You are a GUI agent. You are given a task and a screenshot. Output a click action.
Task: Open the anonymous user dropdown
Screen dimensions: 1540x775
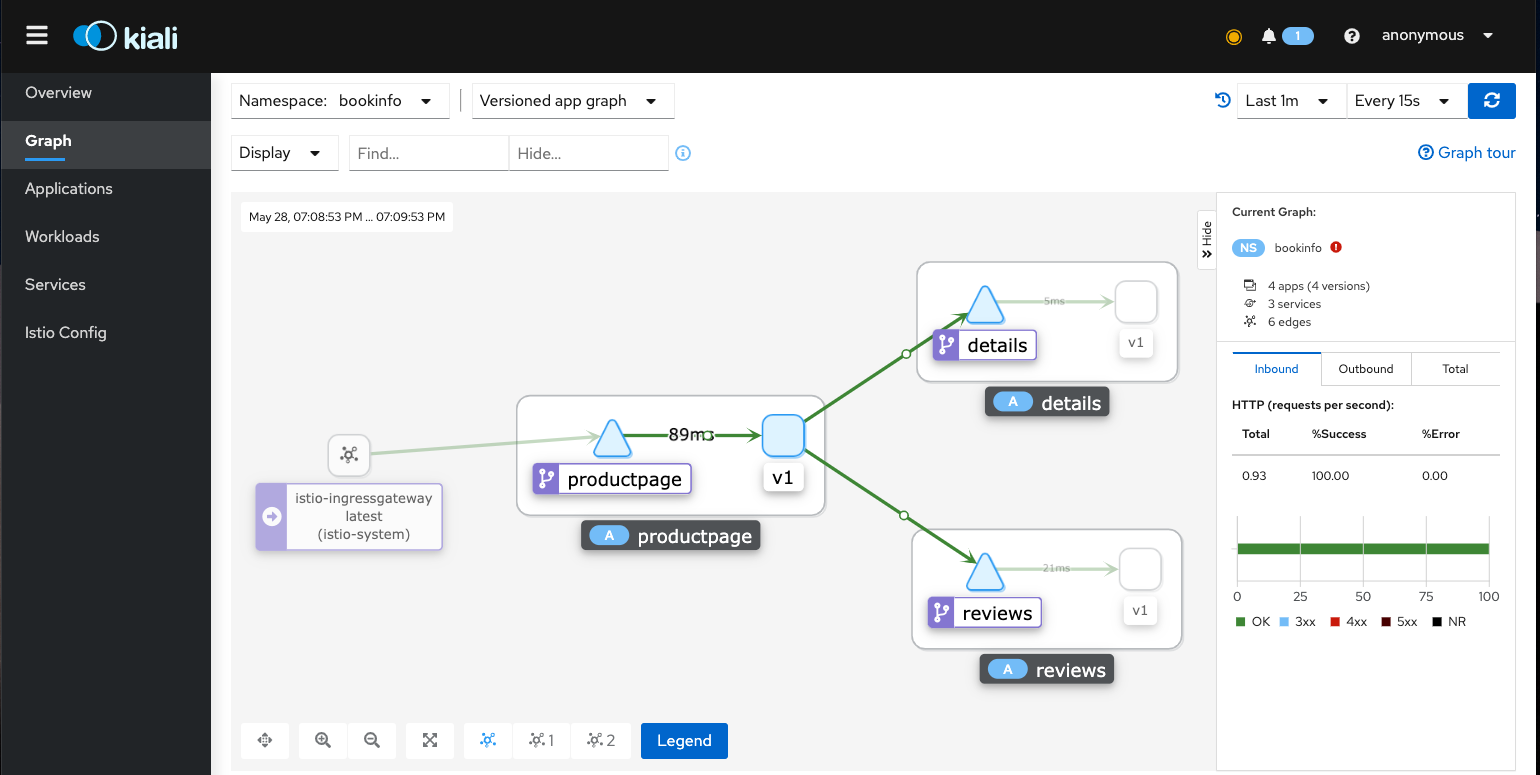point(1438,36)
